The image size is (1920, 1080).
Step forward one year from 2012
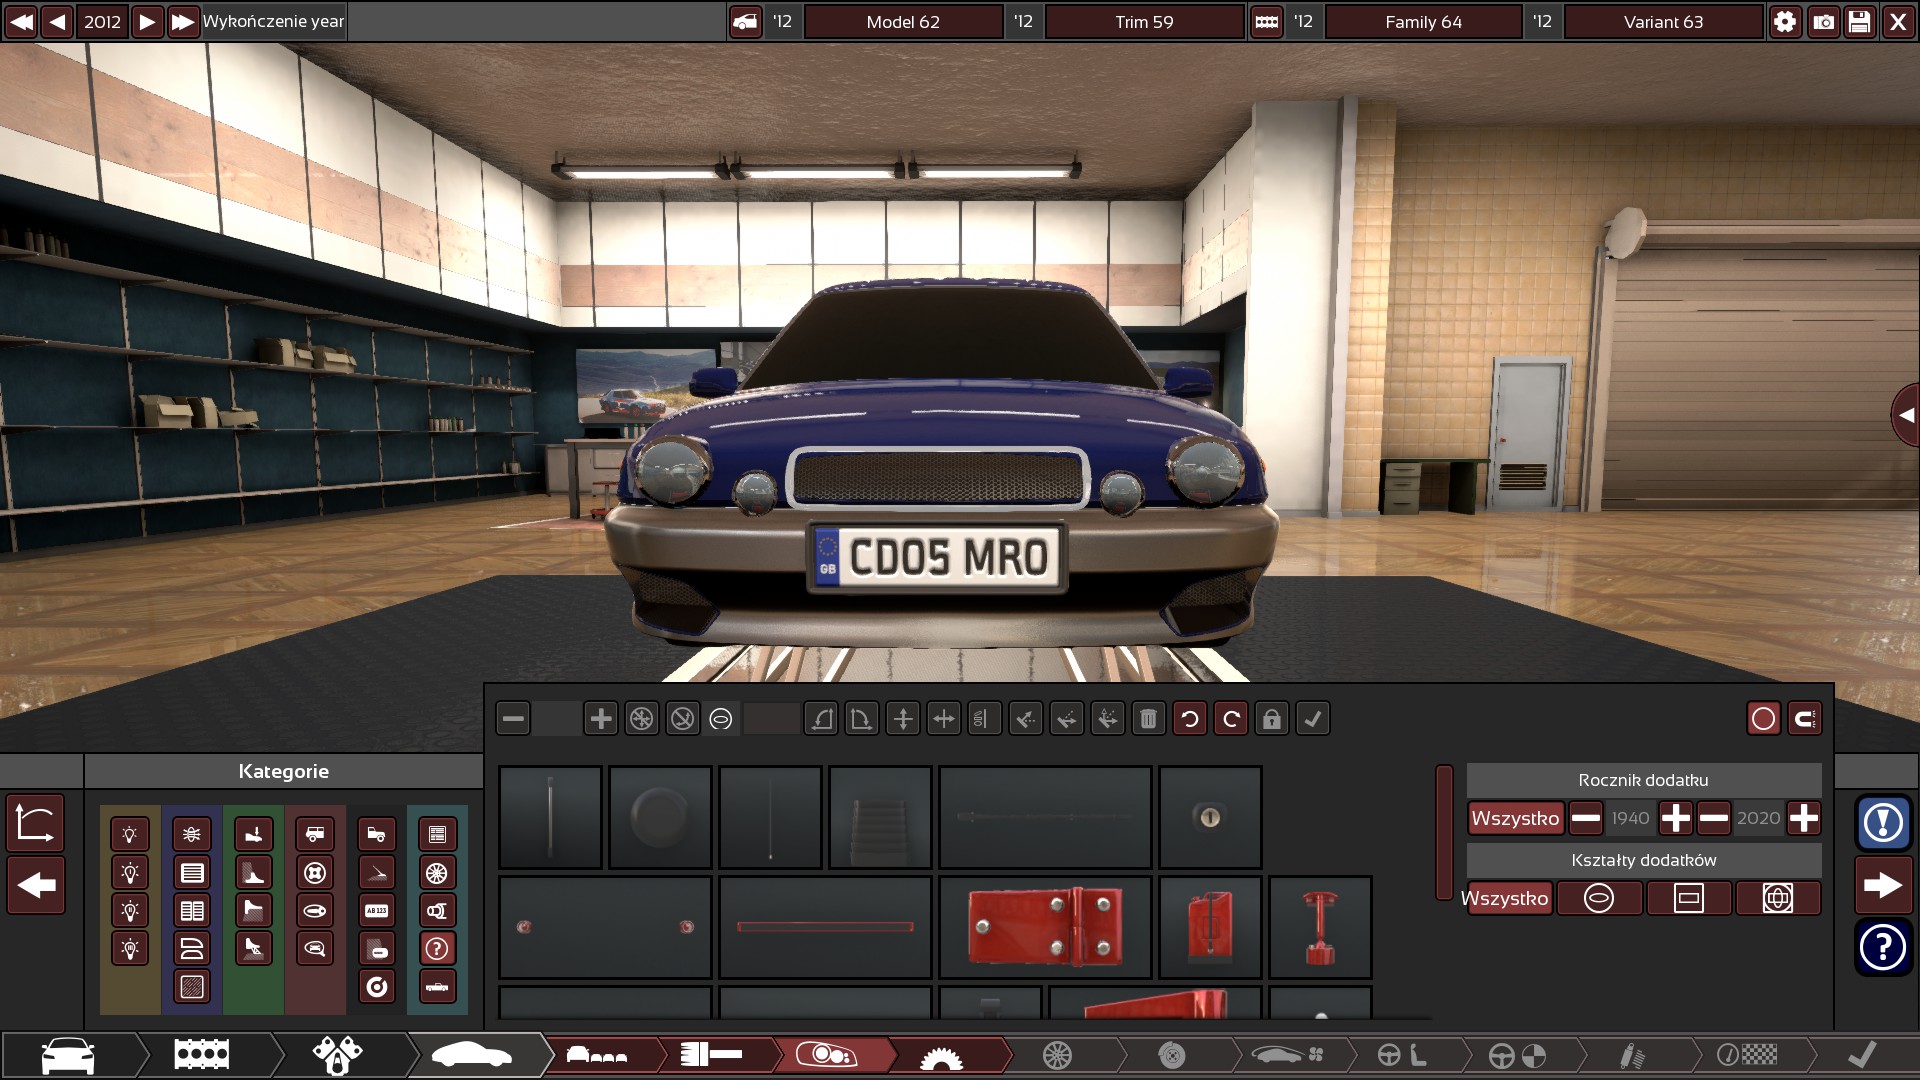(x=147, y=21)
